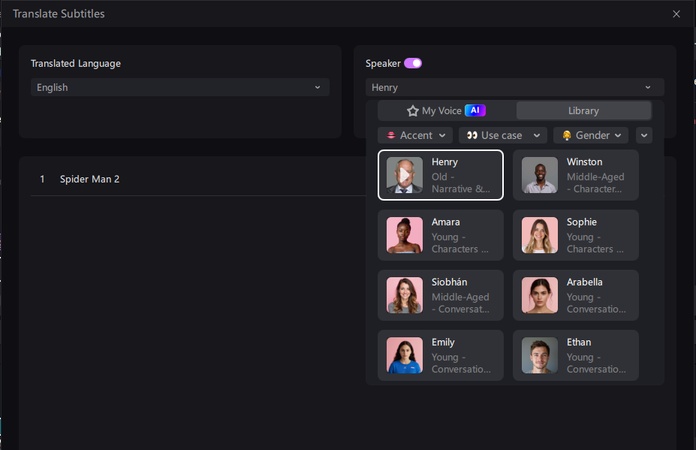696x450 pixels.
Task: Toggle the Speaker switch off
Action: point(413,63)
